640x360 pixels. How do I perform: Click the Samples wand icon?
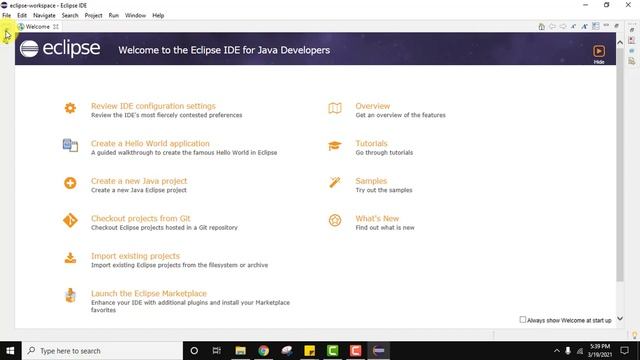(335, 182)
